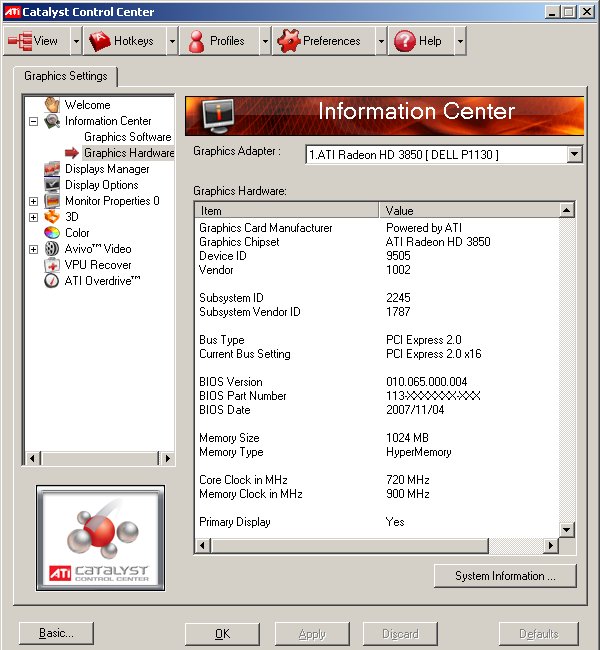The image size is (600, 650).
Task: Click the ATI Overdrive gauge icon
Action: 52,281
